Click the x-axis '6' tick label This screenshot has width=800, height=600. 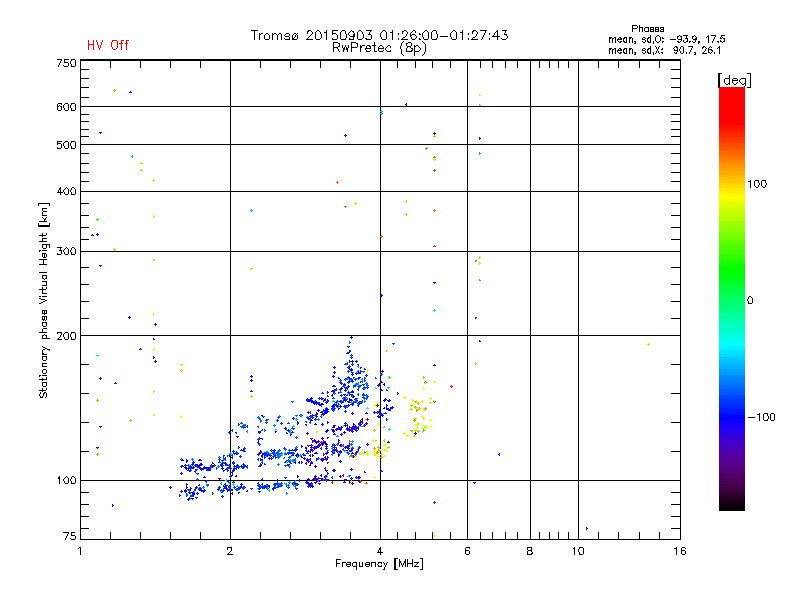coord(467,551)
